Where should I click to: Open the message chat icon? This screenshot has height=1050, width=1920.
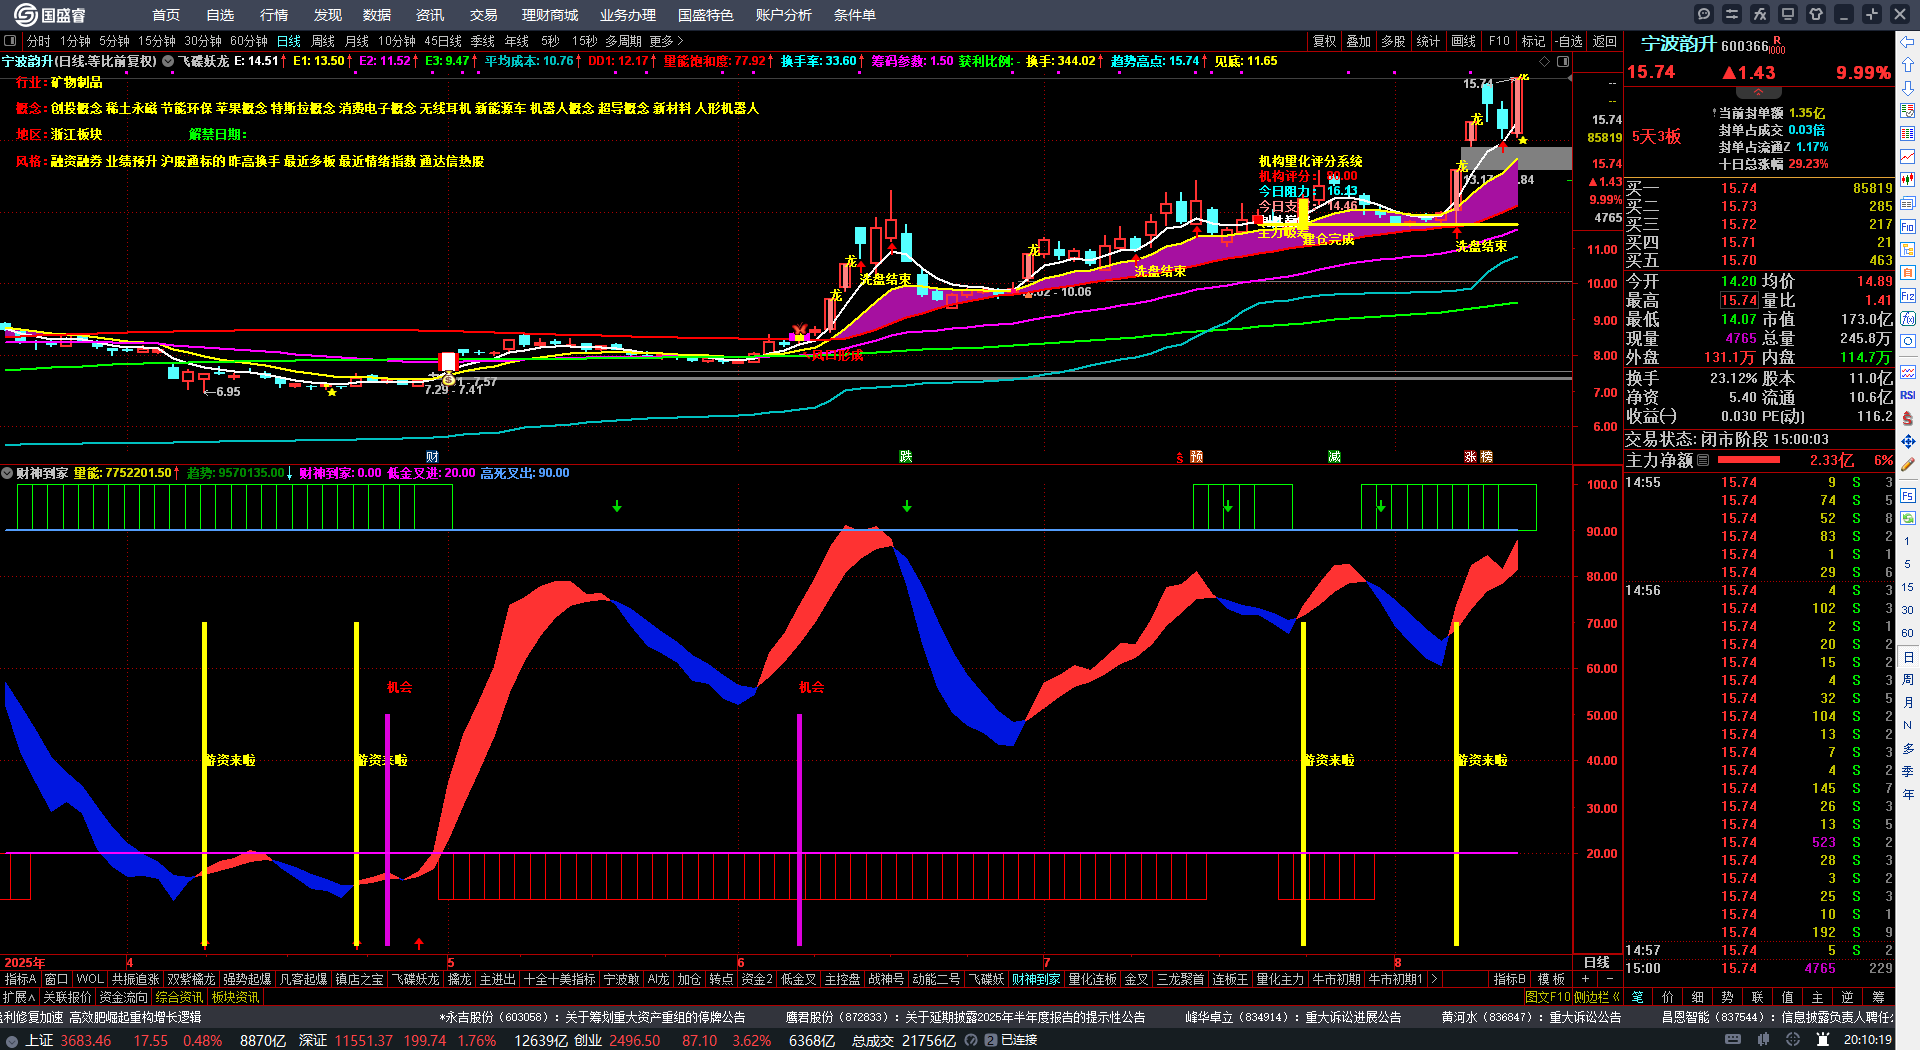[1704, 14]
